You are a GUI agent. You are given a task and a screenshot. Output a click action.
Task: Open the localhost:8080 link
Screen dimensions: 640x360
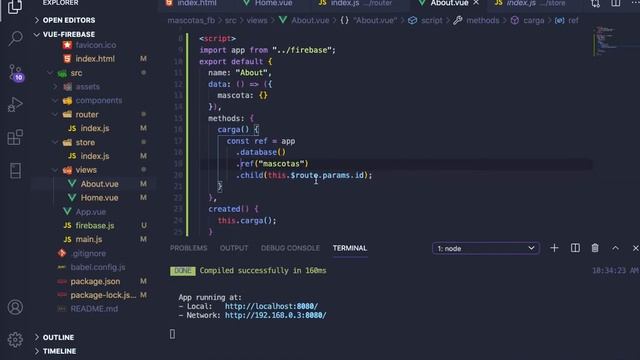coord(271,306)
